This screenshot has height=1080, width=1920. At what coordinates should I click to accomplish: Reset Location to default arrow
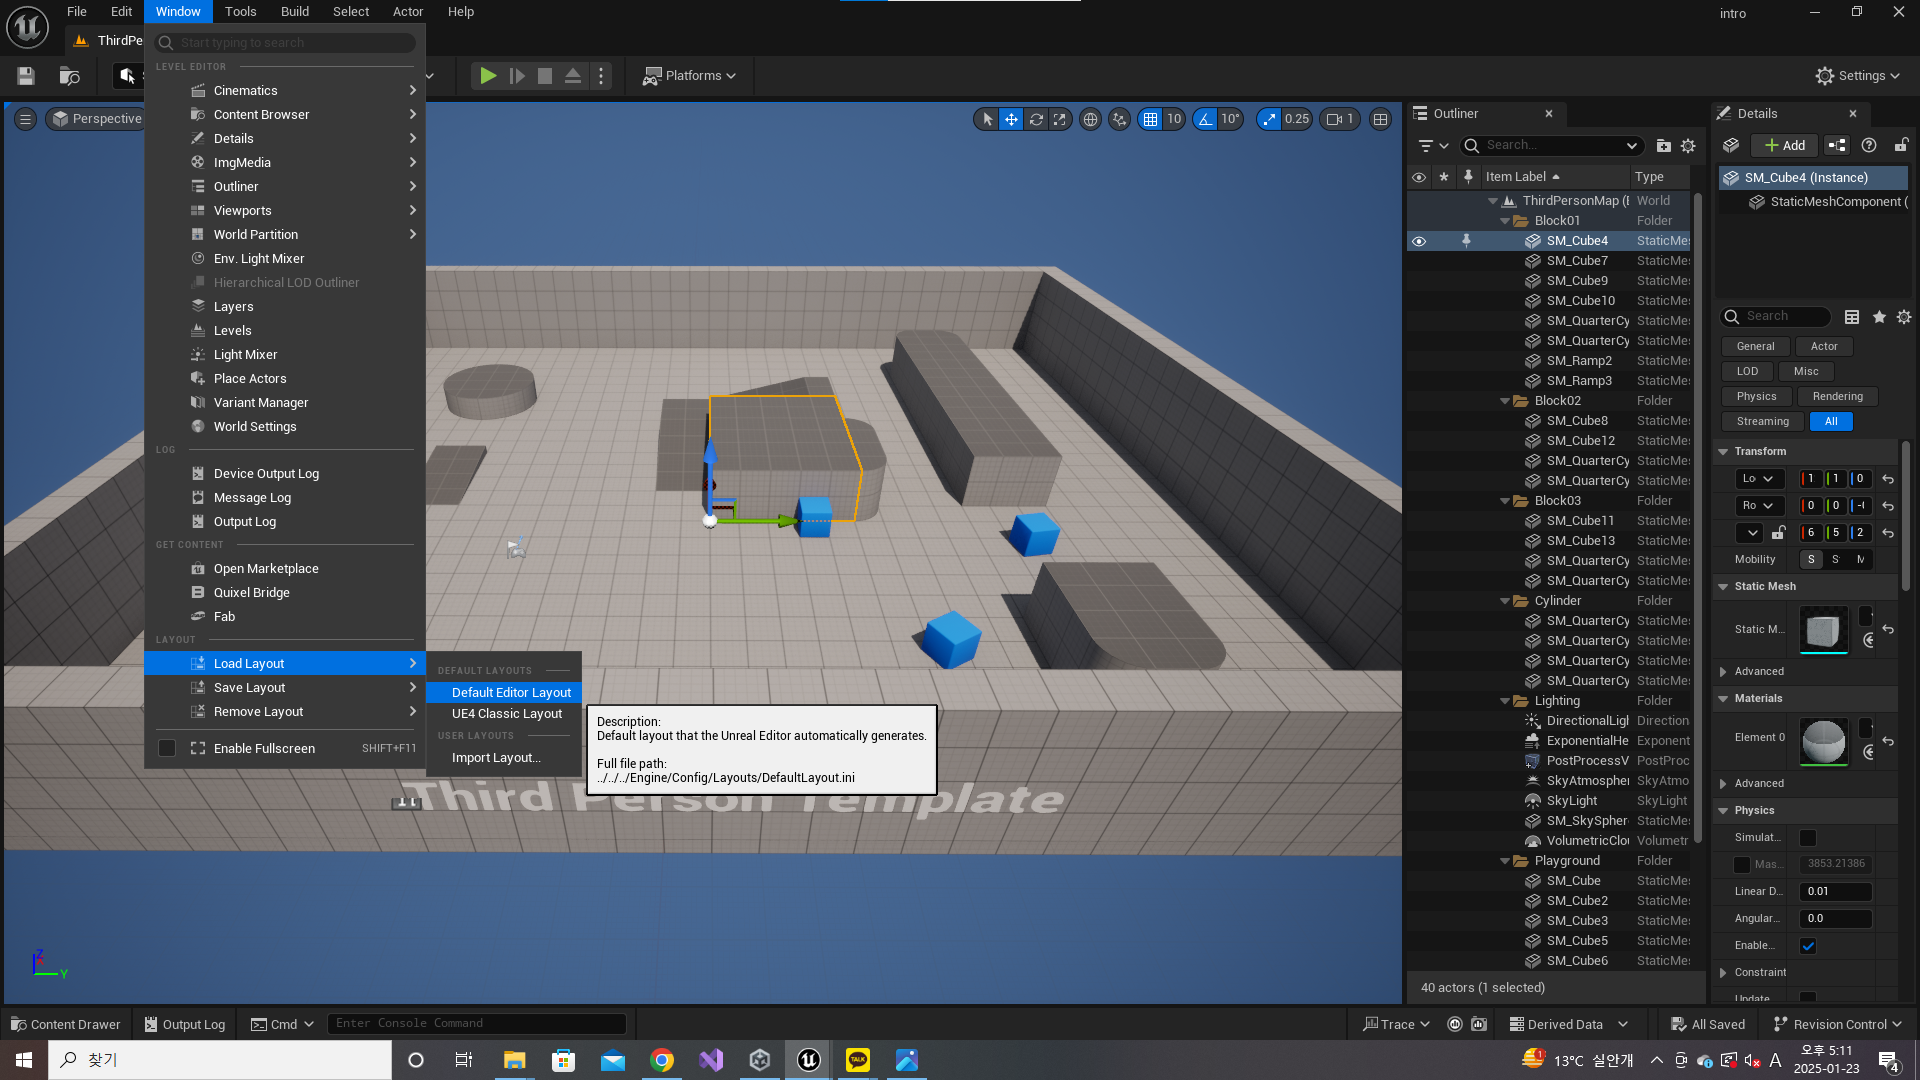(x=1888, y=479)
